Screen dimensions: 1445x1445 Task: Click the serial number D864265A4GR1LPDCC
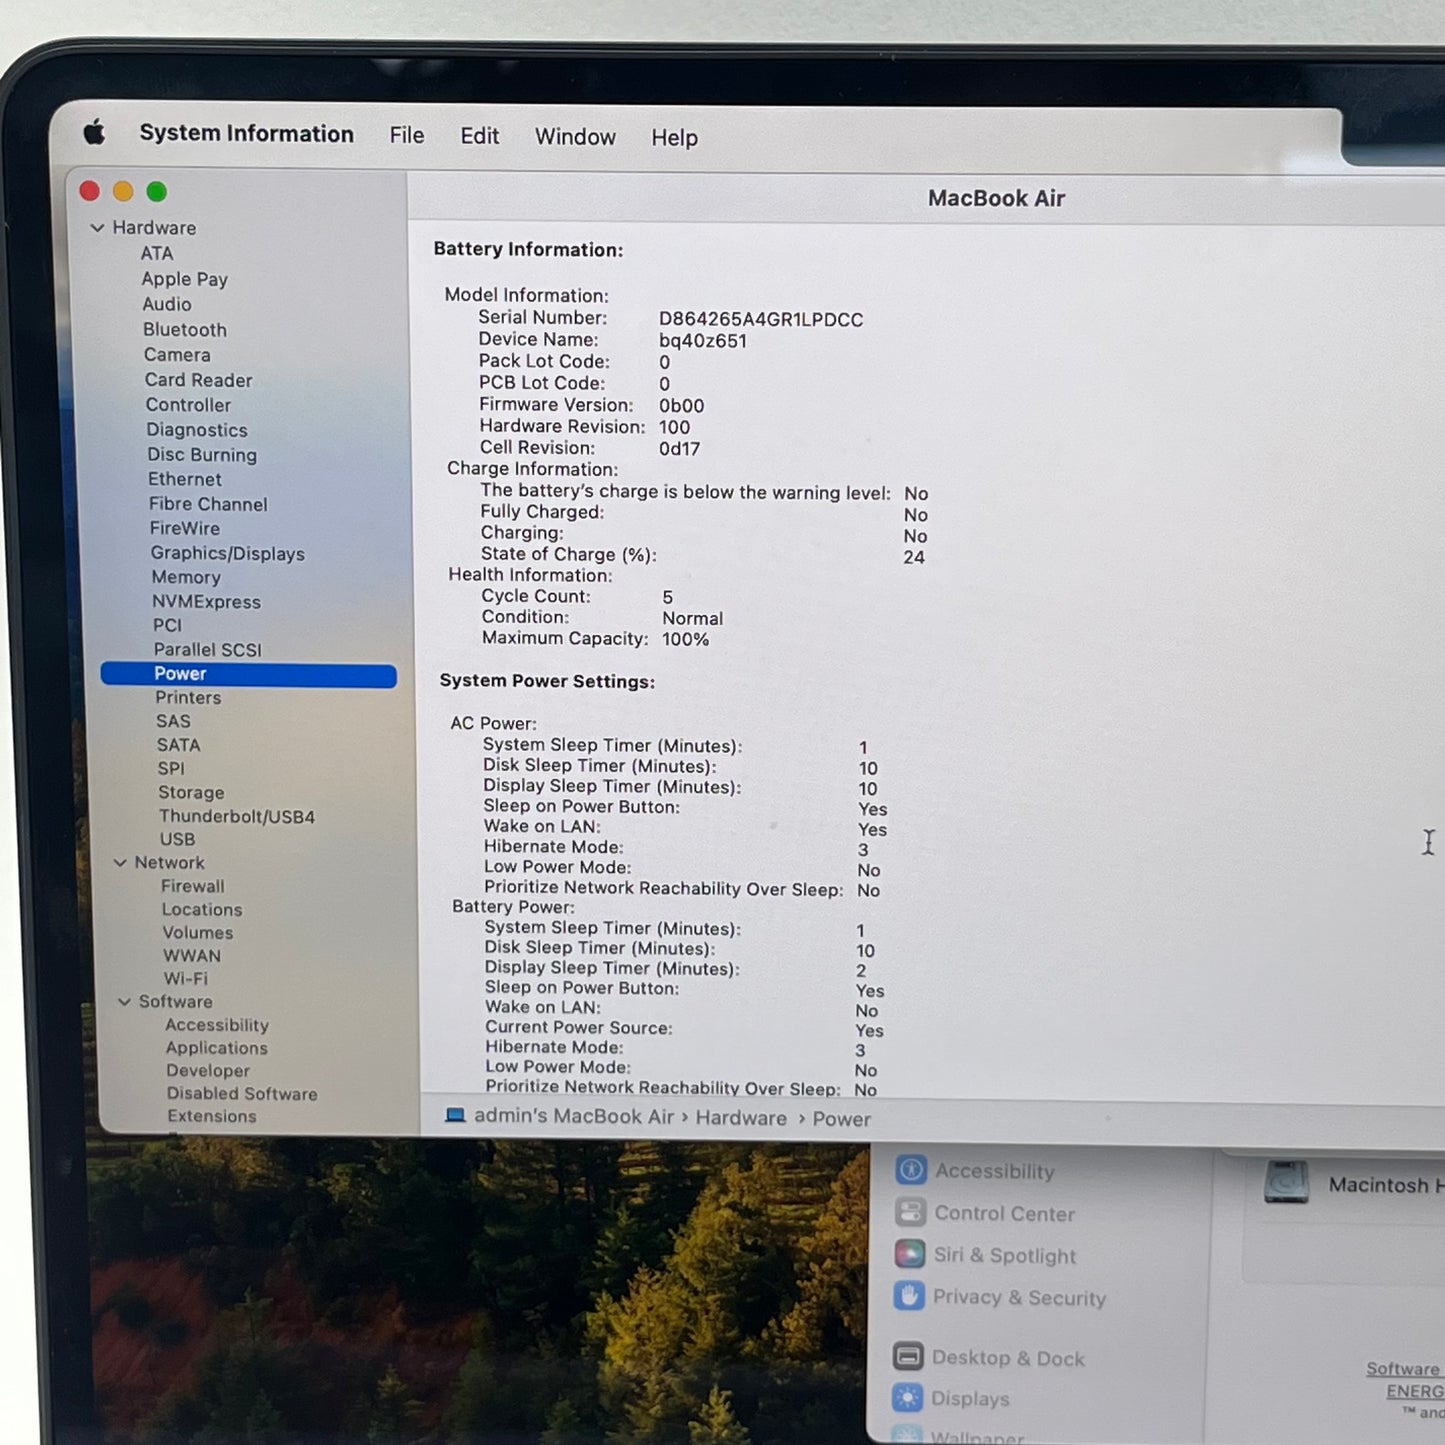(761, 320)
